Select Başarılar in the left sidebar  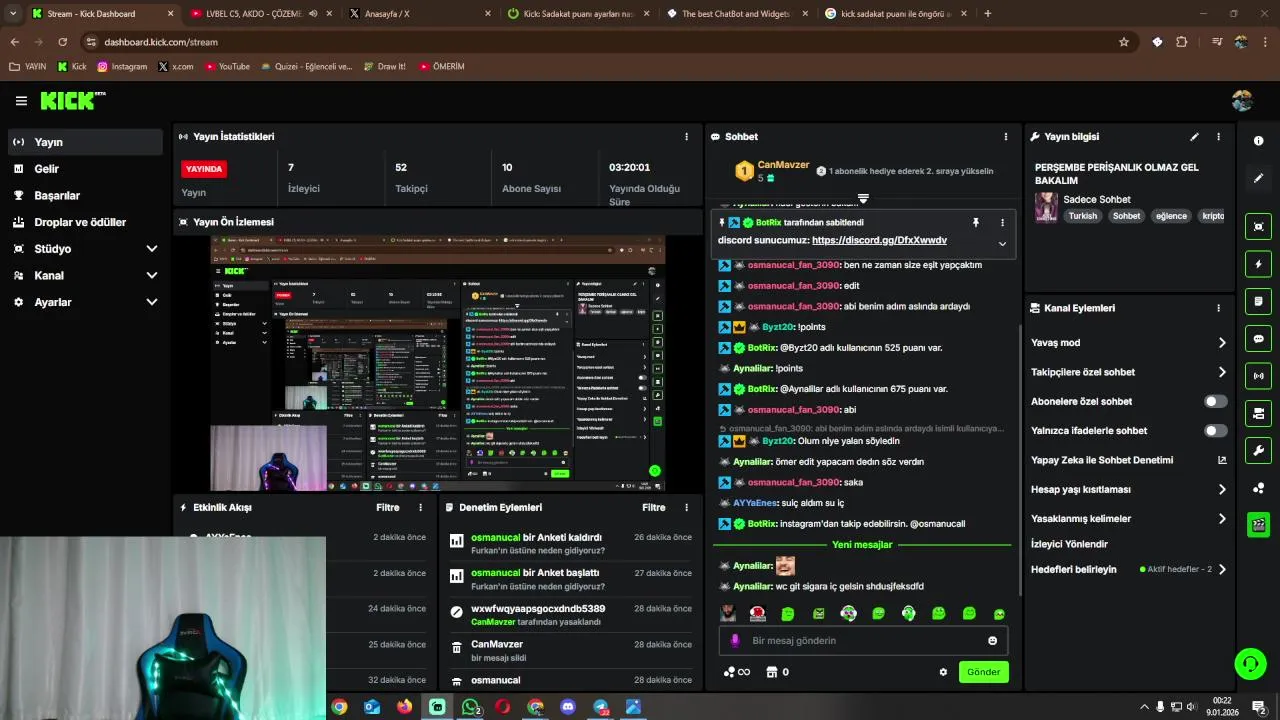click(x=85, y=196)
